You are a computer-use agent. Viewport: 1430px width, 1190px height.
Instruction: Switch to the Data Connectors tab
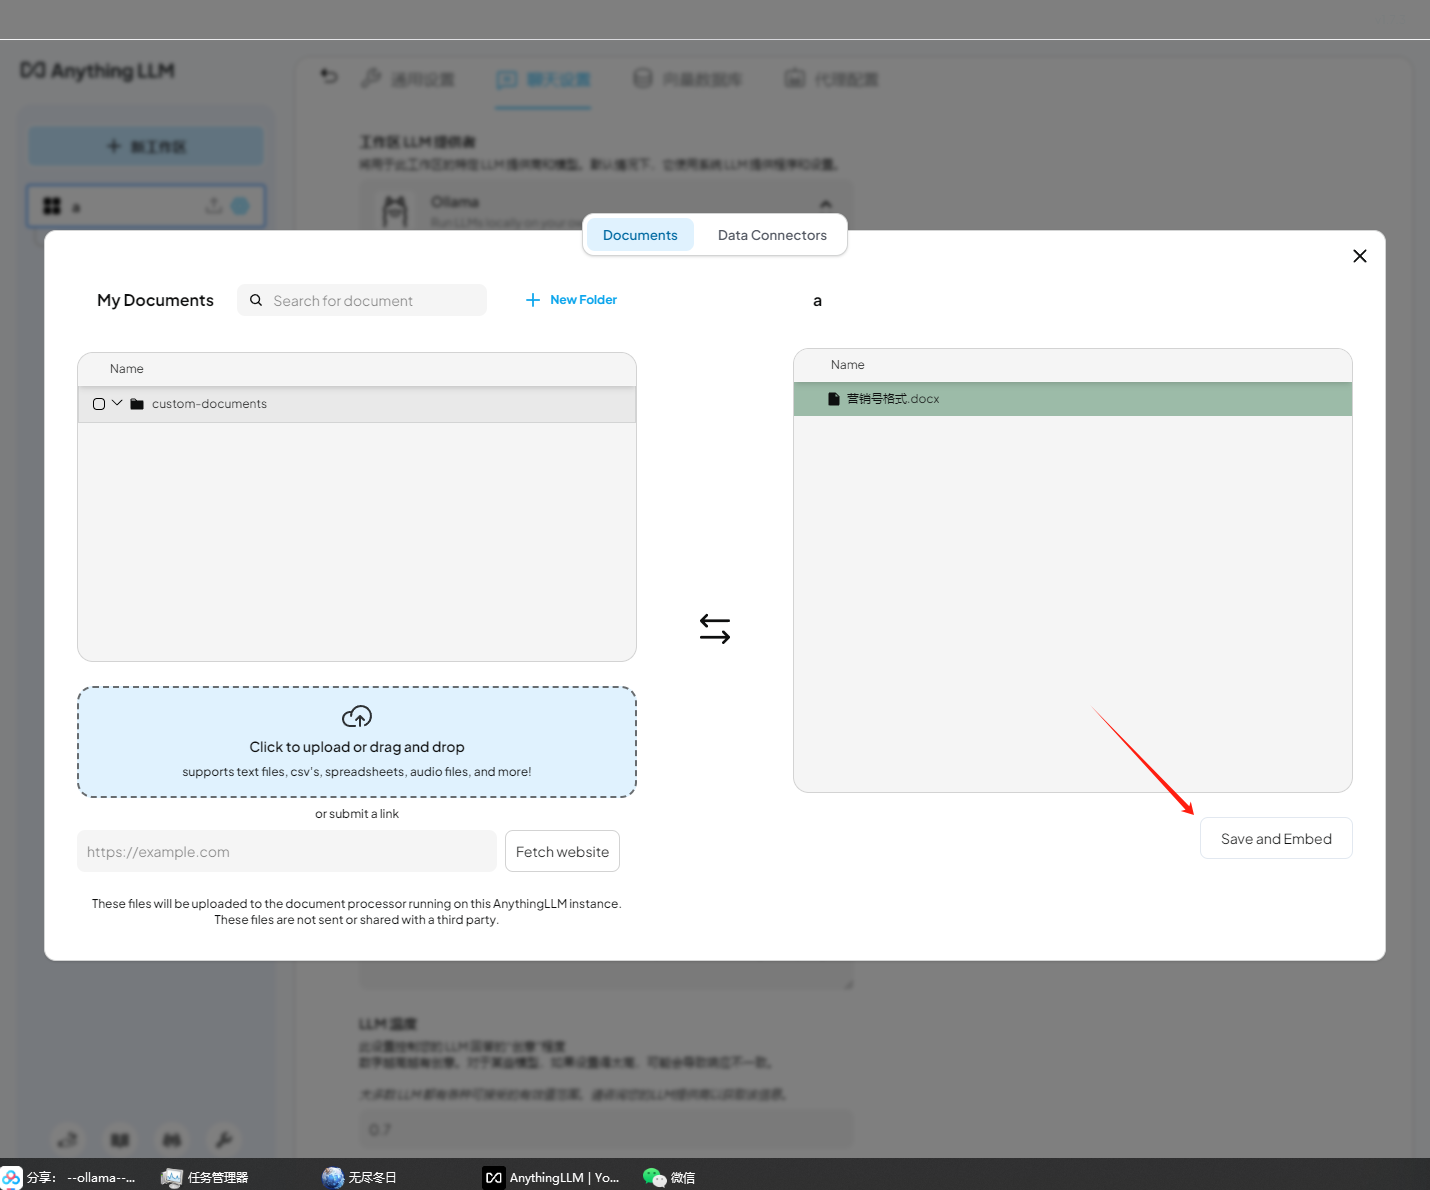(772, 235)
